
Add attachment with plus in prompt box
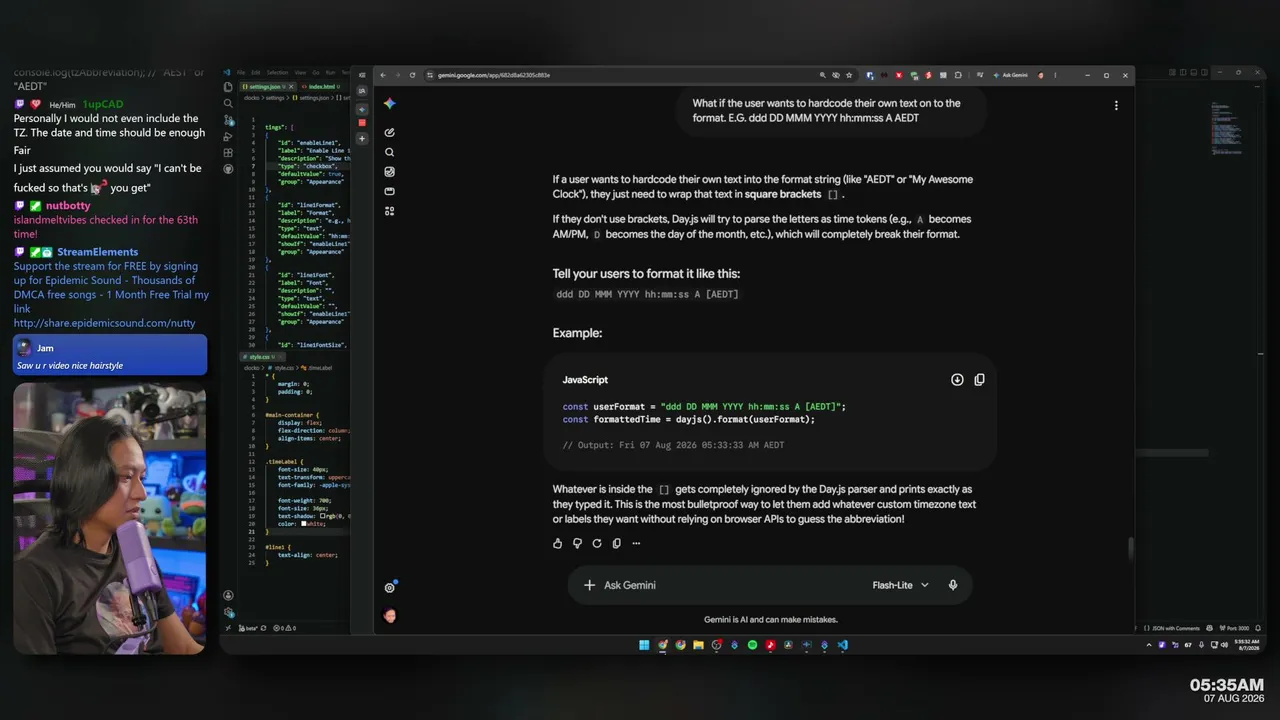(x=589, y=585)
